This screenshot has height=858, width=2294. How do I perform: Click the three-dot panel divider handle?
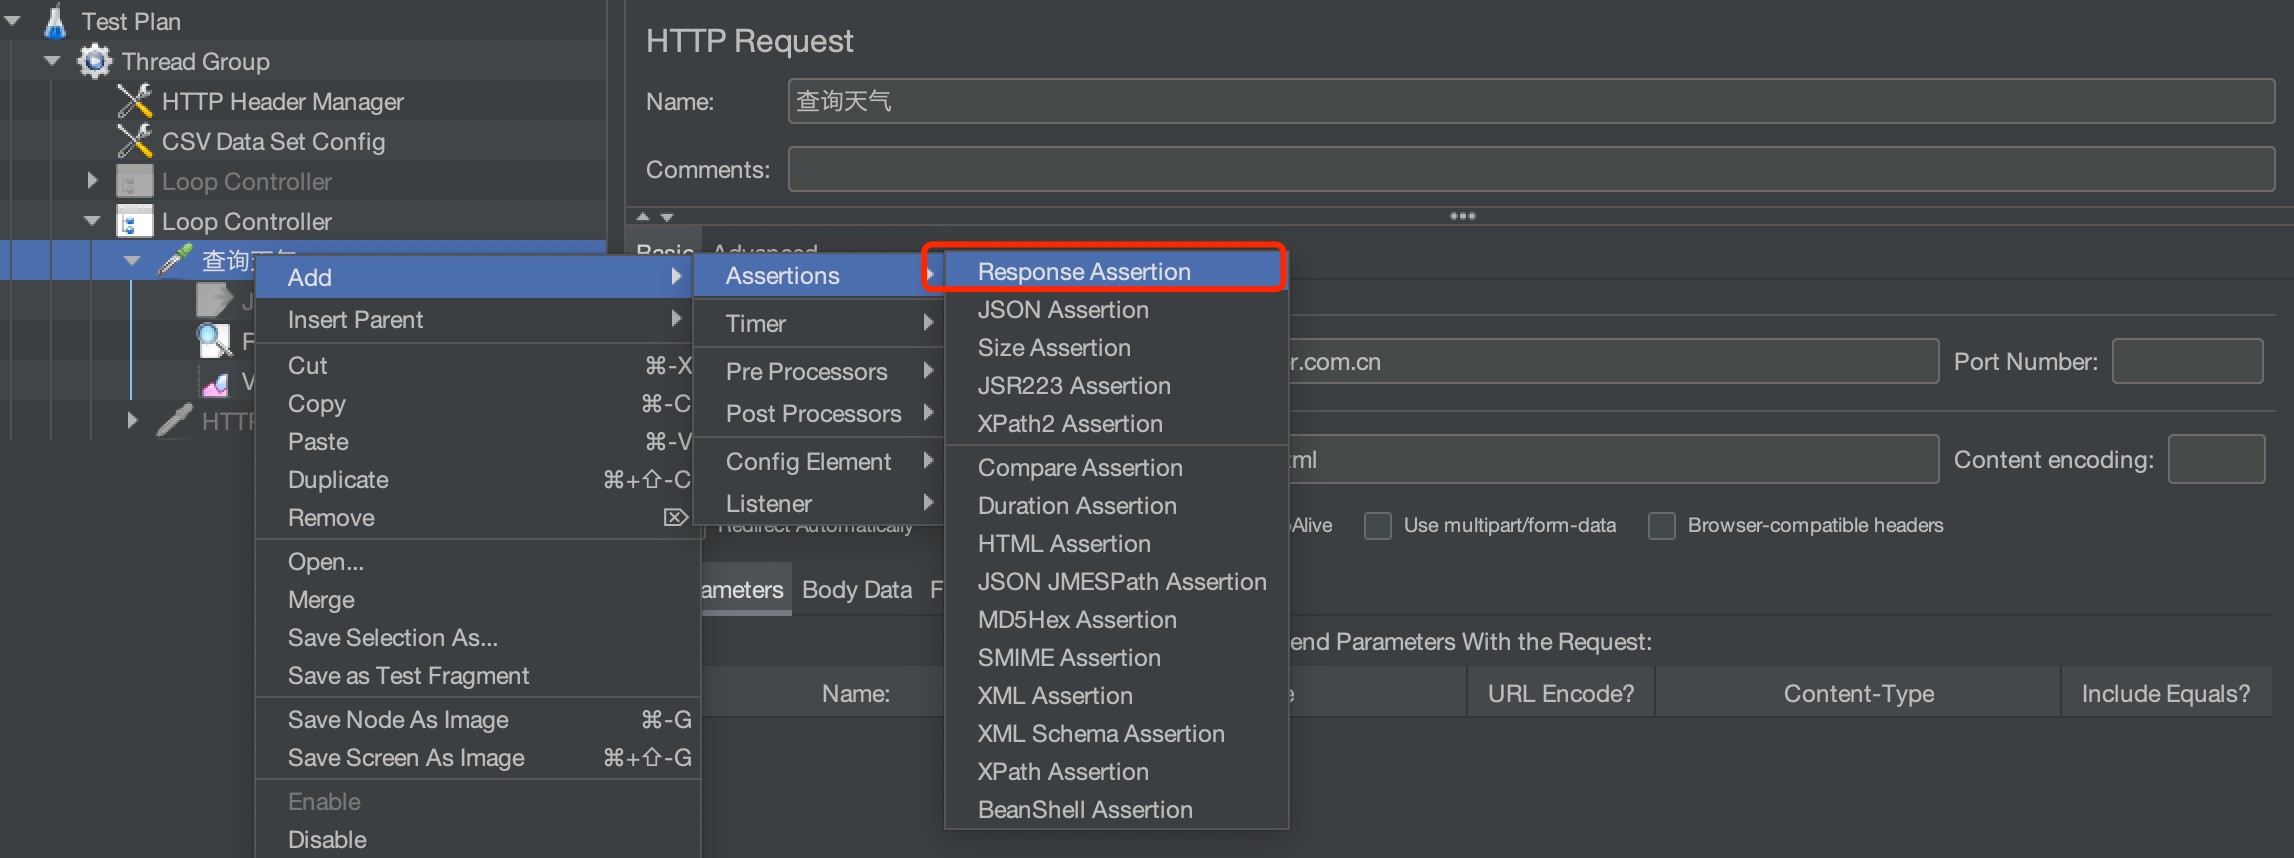coord(1463,216)
